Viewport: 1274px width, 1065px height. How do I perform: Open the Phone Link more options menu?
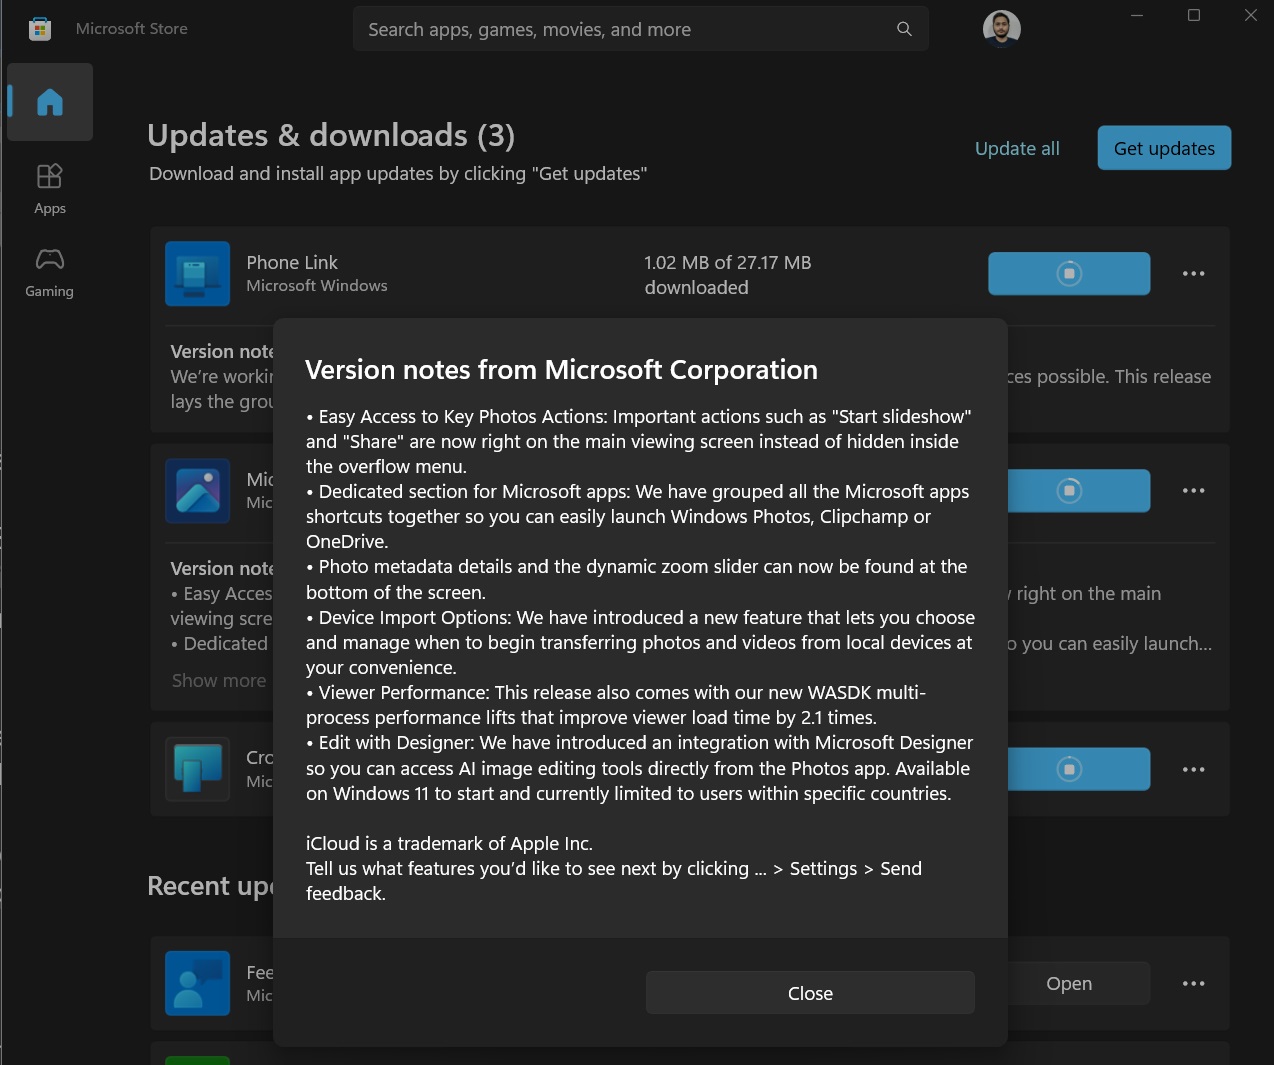(x=1193, y=273)
